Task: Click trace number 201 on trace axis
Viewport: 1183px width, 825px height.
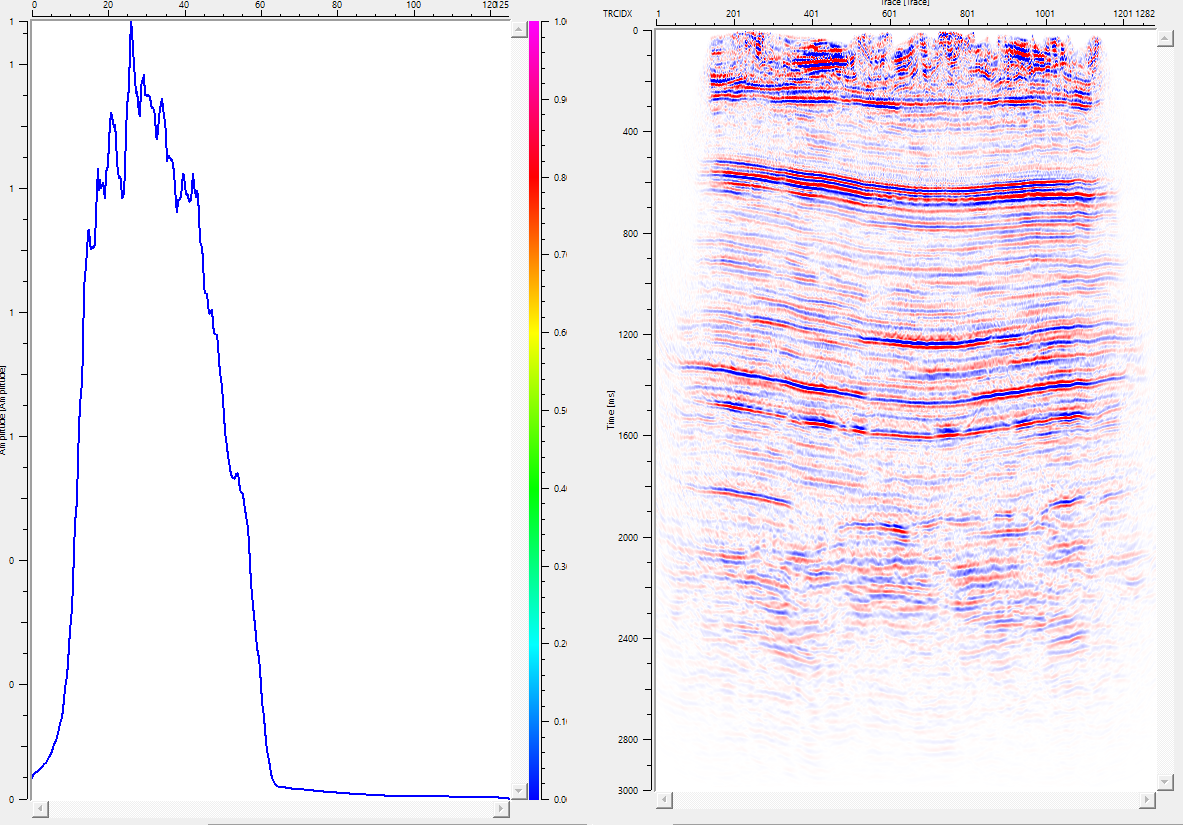Action: pos(733,14)
